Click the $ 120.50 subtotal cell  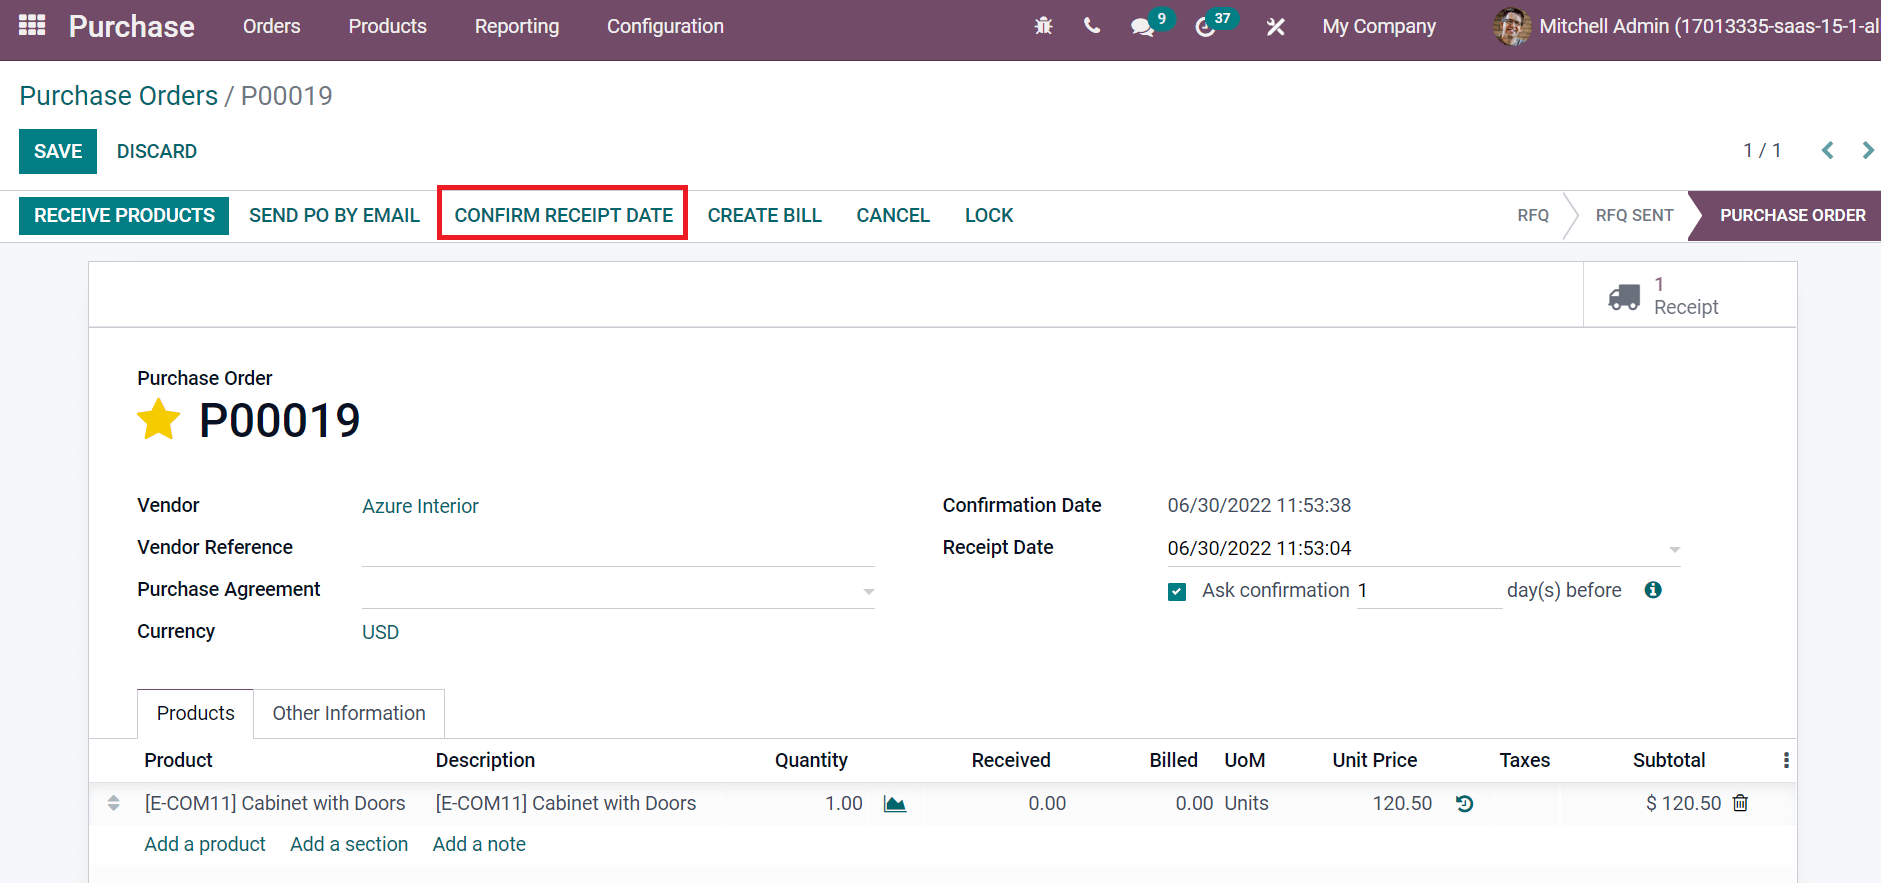(1684, 803)
